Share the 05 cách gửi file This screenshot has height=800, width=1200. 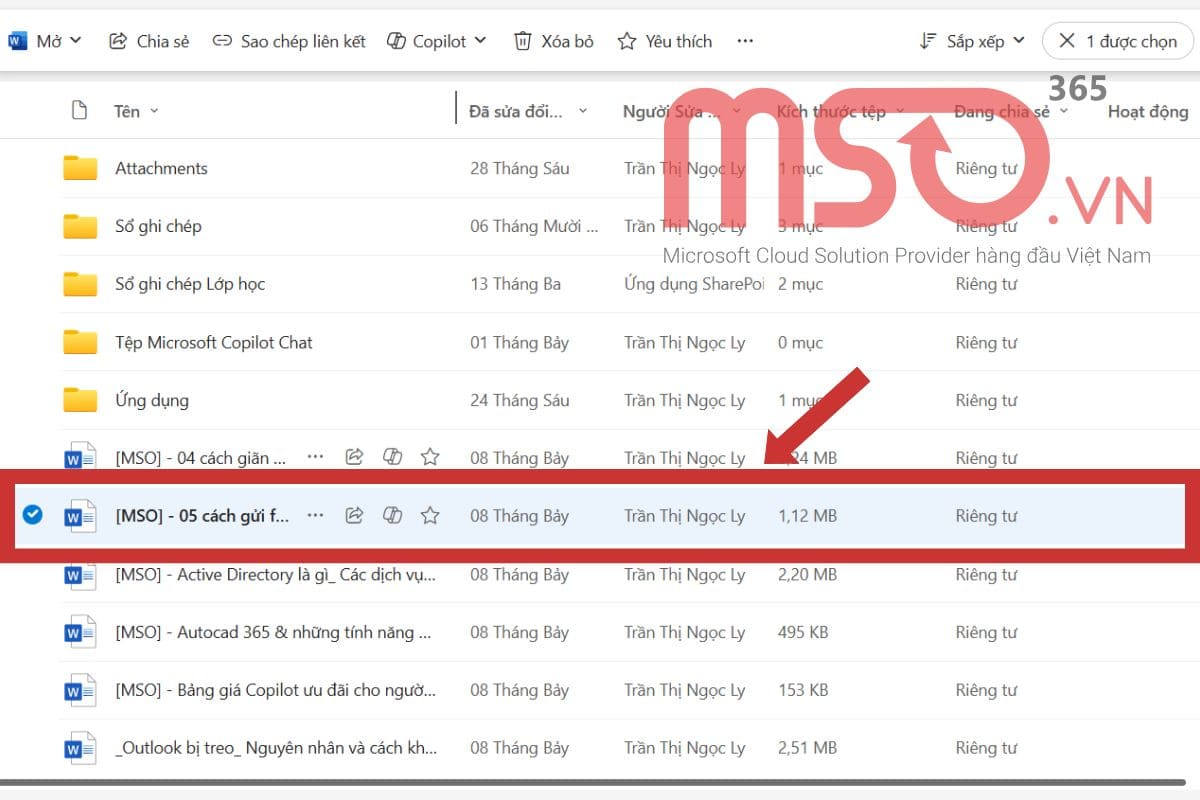tap(354, 515)
